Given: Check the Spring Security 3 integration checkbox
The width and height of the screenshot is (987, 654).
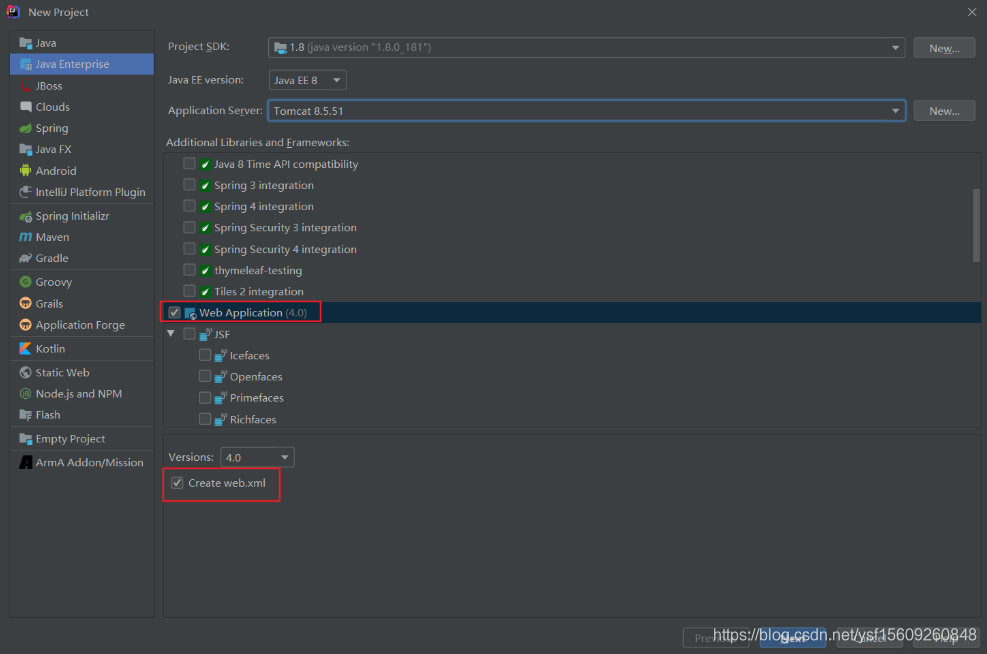Looking at the screenshot, I should [189, 227].
